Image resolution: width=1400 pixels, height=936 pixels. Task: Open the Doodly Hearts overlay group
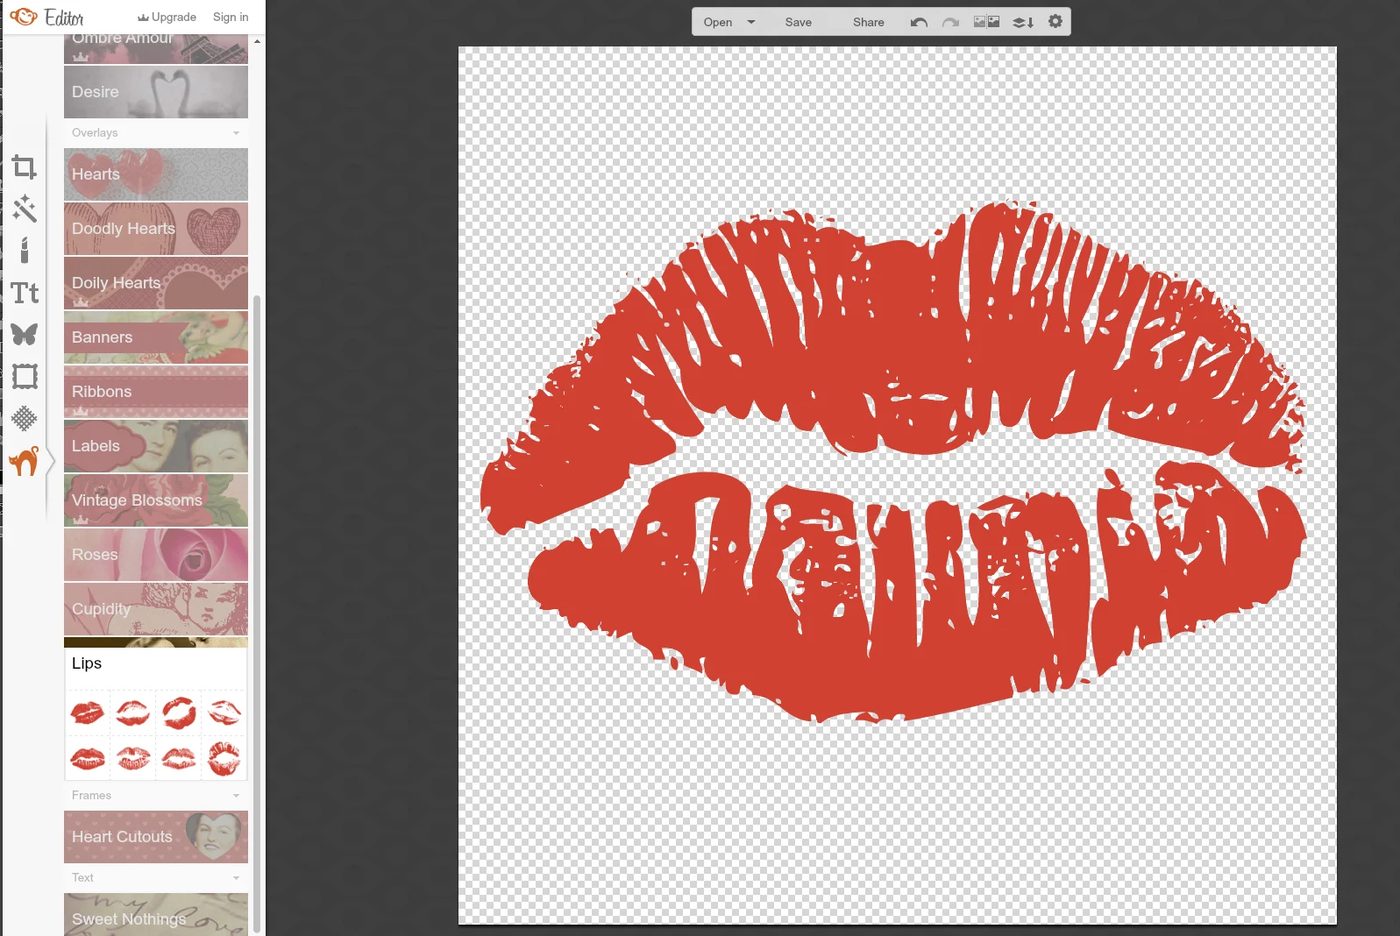click(156, 228)
